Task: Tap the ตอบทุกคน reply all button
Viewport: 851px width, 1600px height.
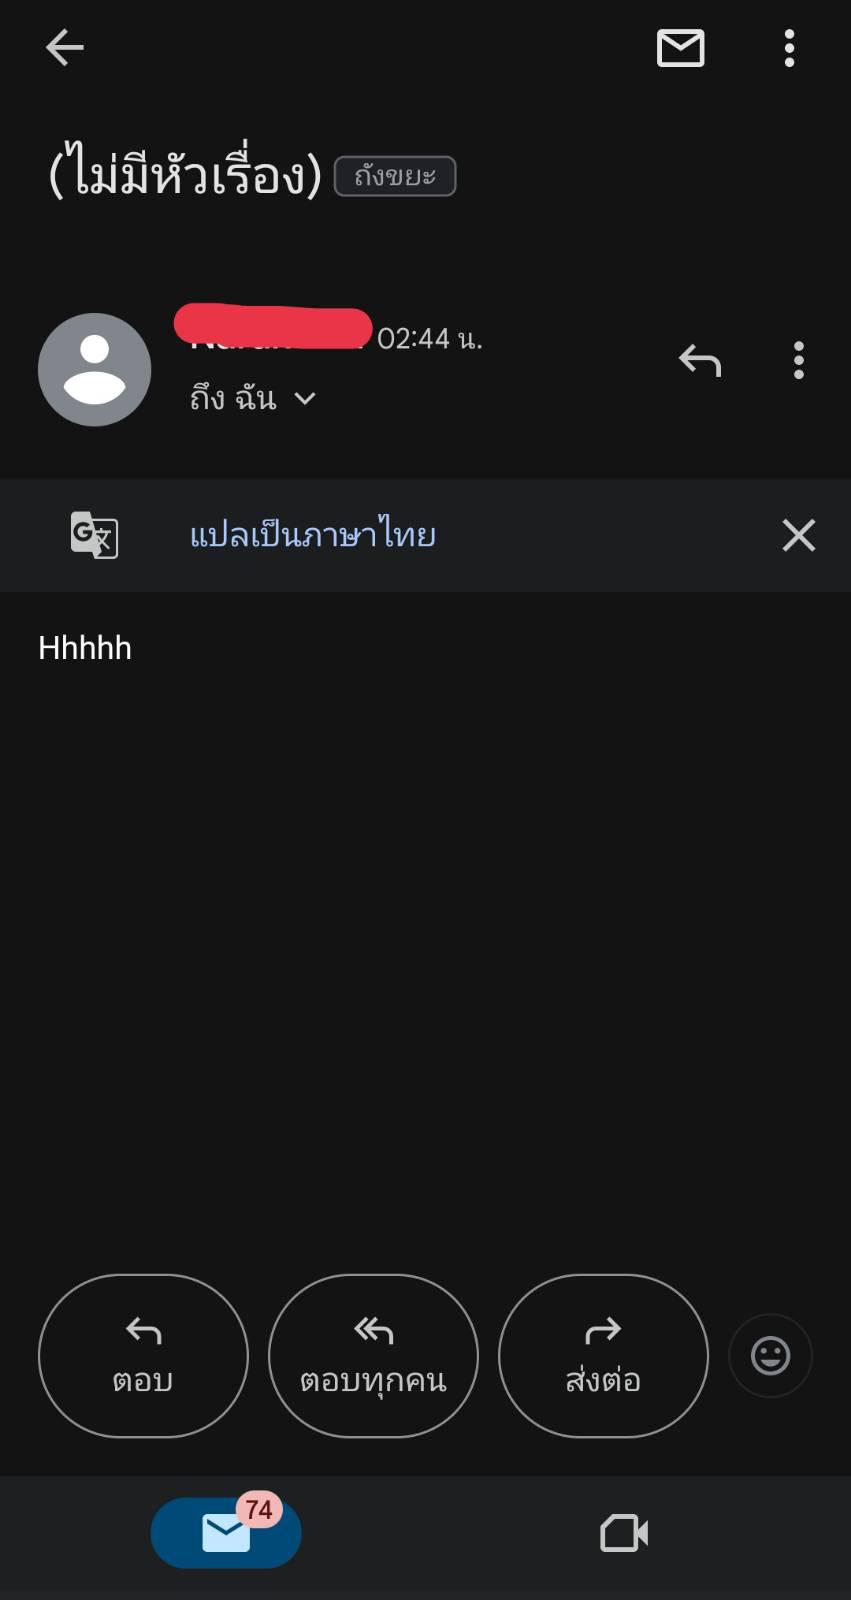Action: point(373,1355)
